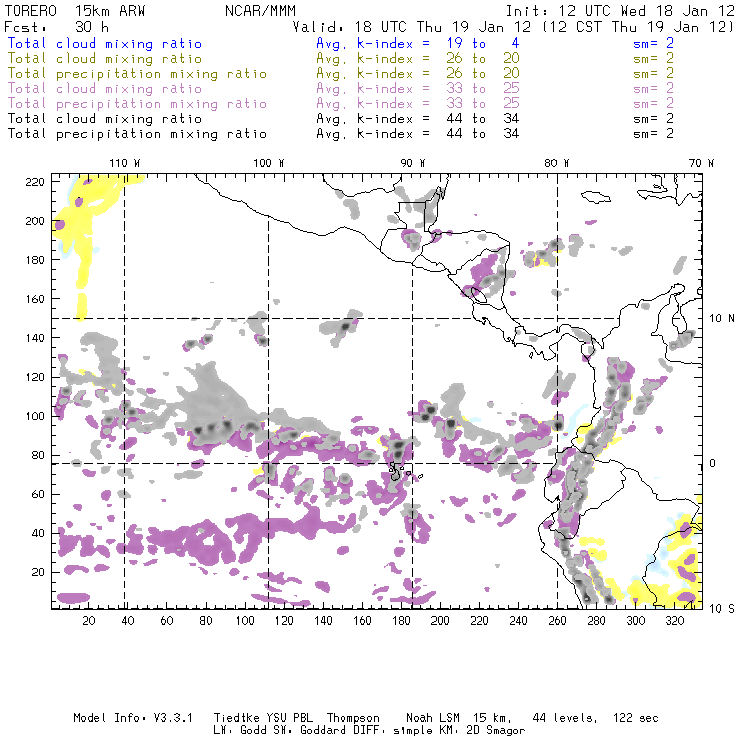Click the '70 W' longitude label
The height and width of the screenshot is (740, 740).
pyautogui.click(x=701, y=163)
